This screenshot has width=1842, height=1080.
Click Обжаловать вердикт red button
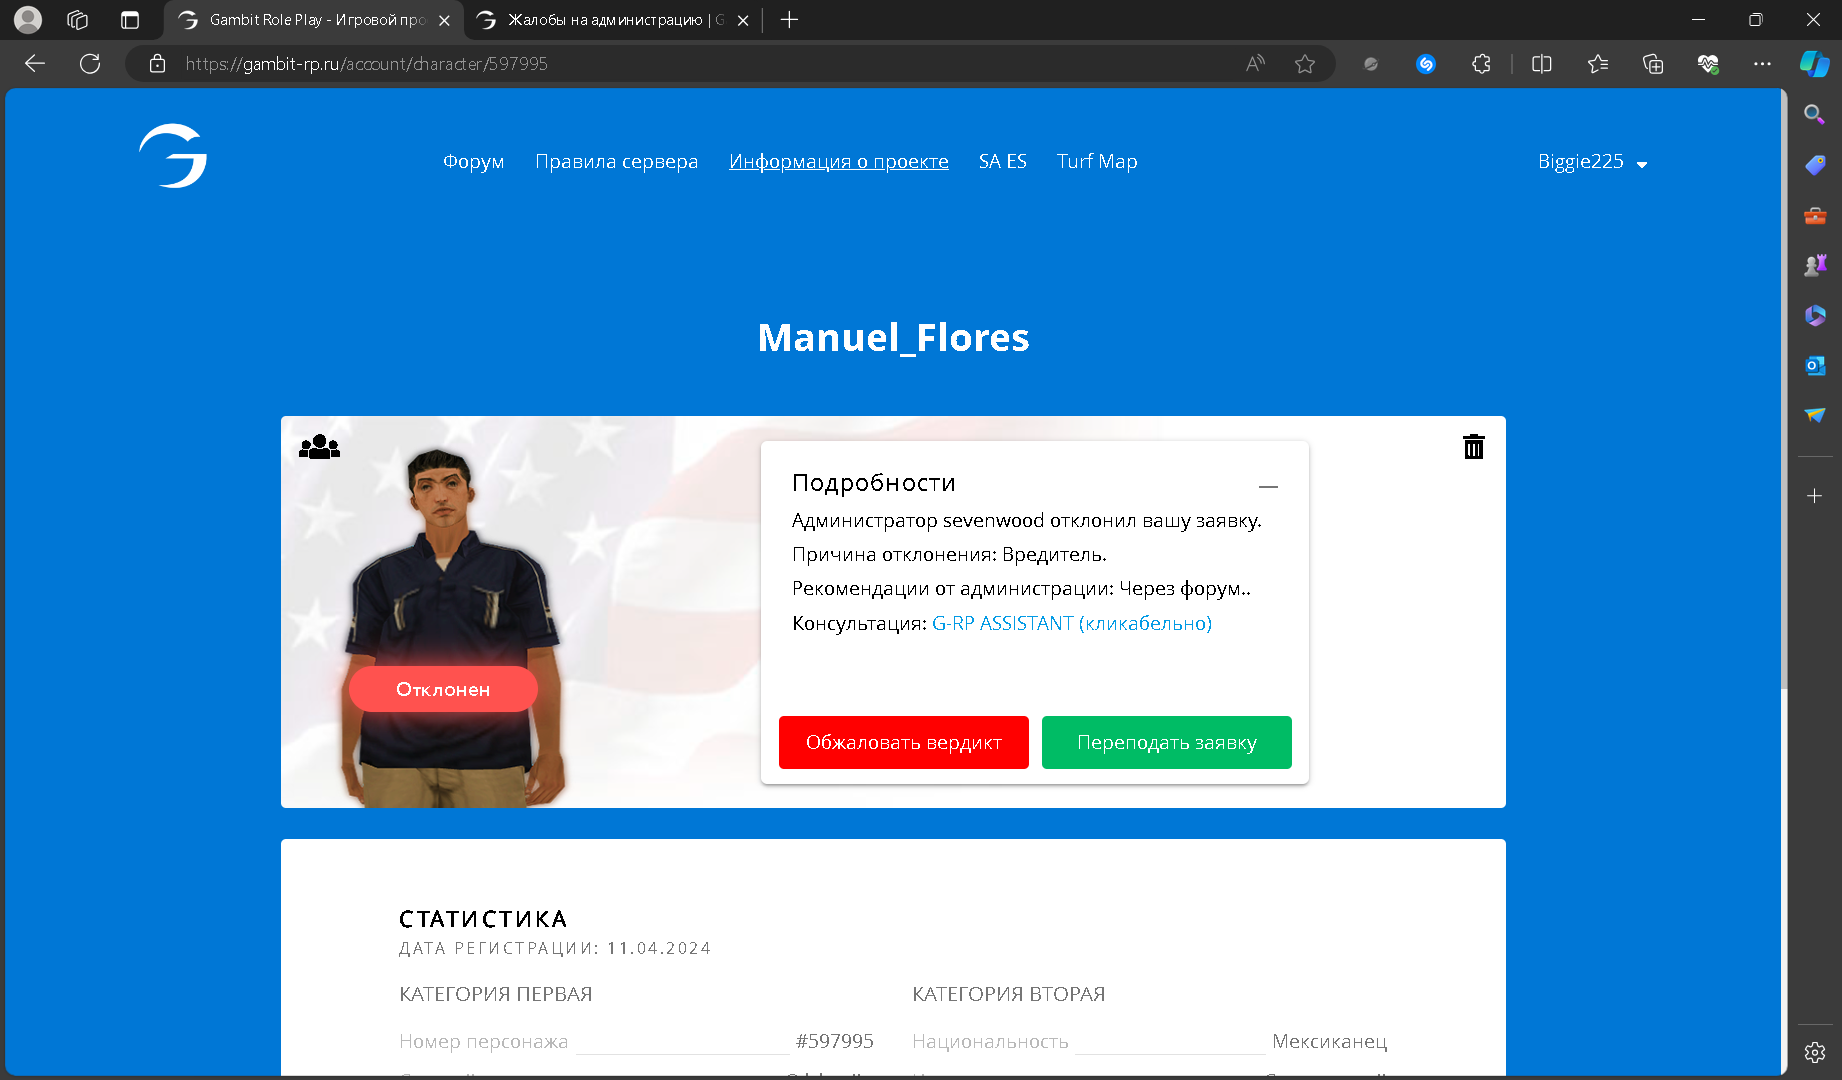point(903,743)
